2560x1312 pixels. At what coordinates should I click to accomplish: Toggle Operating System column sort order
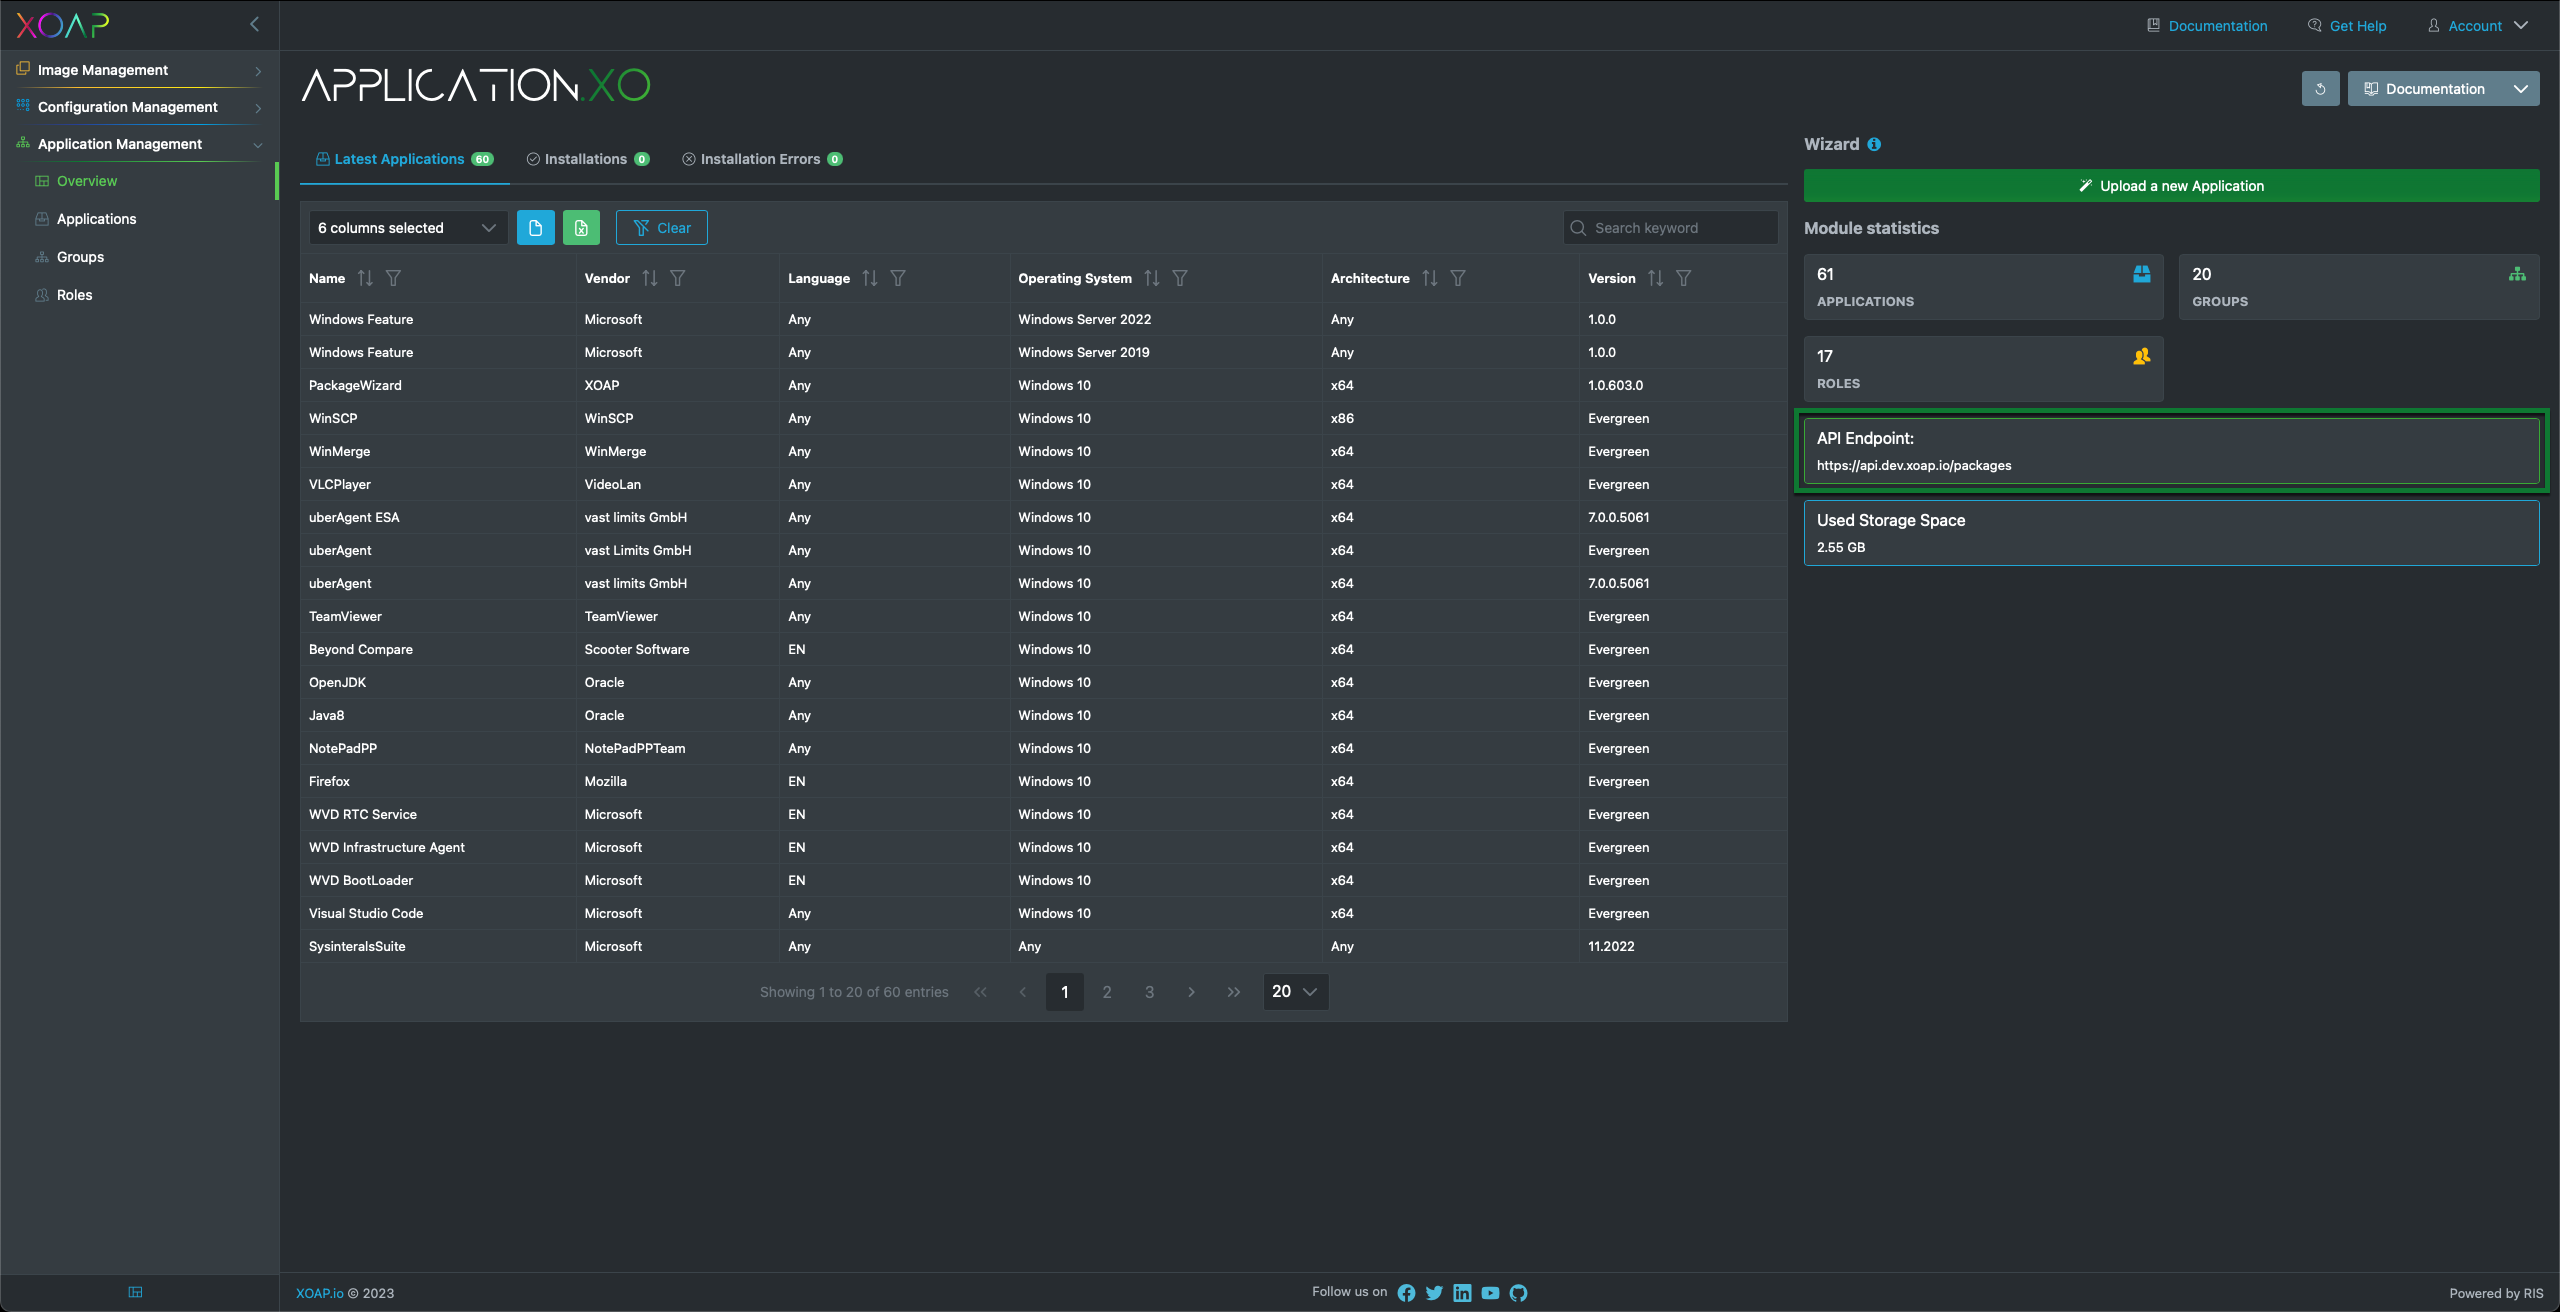pyautogui.click(x=1152, y=278)
